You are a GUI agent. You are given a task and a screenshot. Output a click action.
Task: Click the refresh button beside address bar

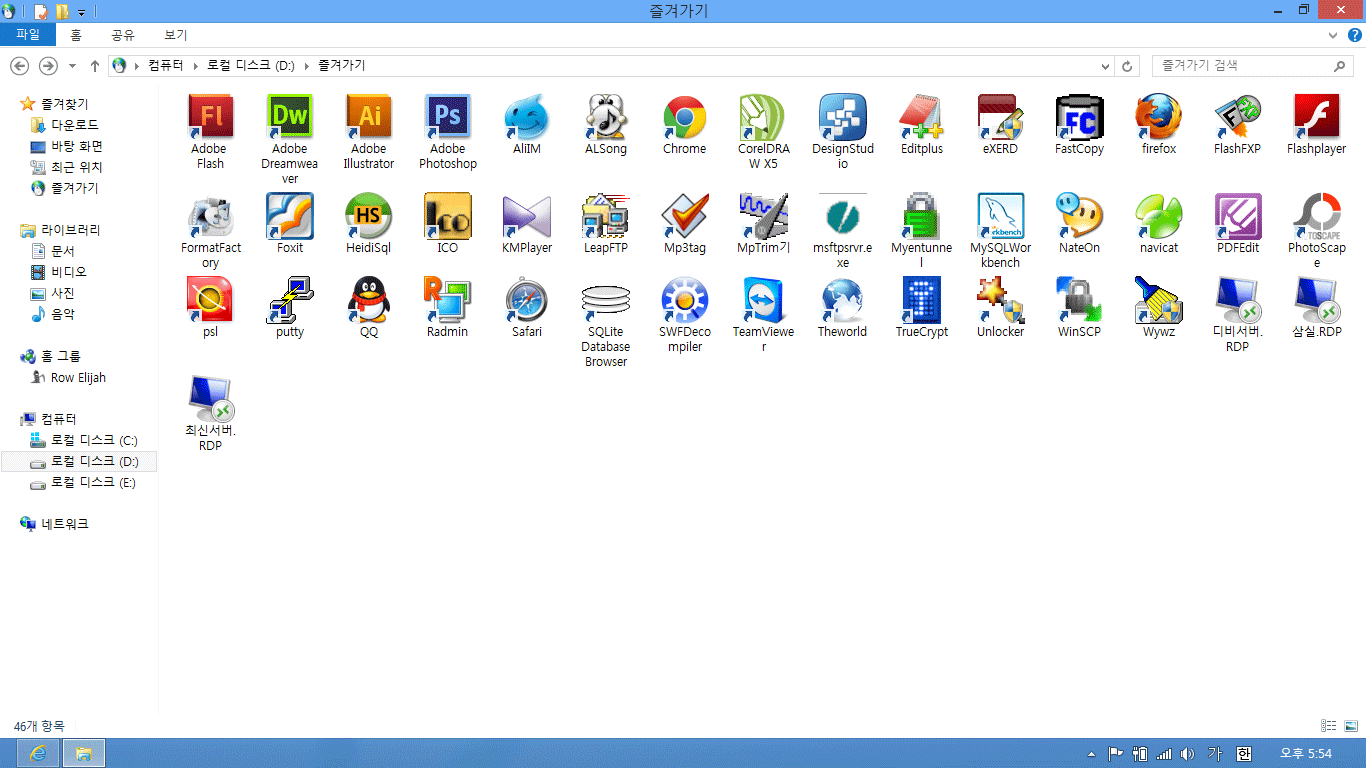1128,66
